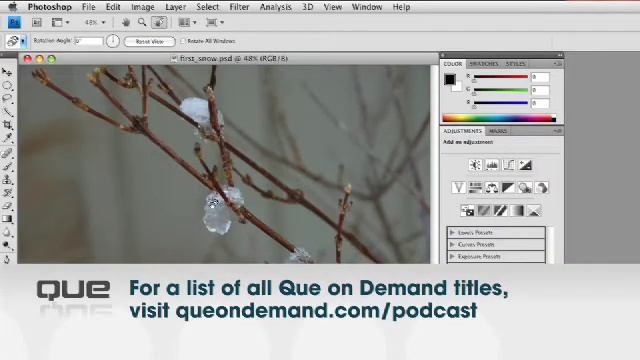This screenshot has height=360, width=640.
Task: Open the Photoshop application menu
Action: pyautogui.click(x=49, y=7)
